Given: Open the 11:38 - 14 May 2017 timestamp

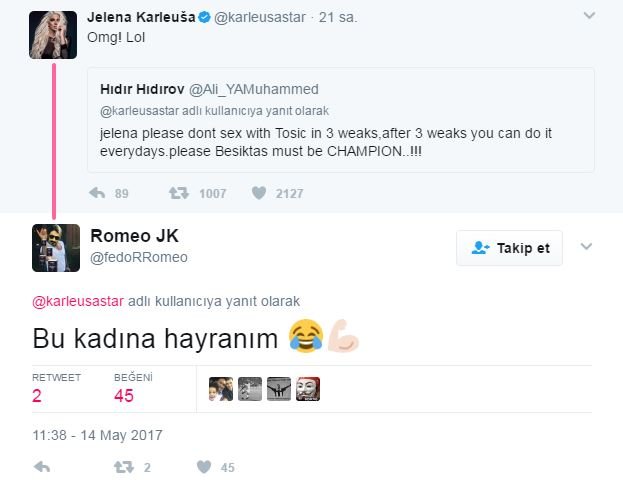Looking at the screenshot, I should pos(97,435).
